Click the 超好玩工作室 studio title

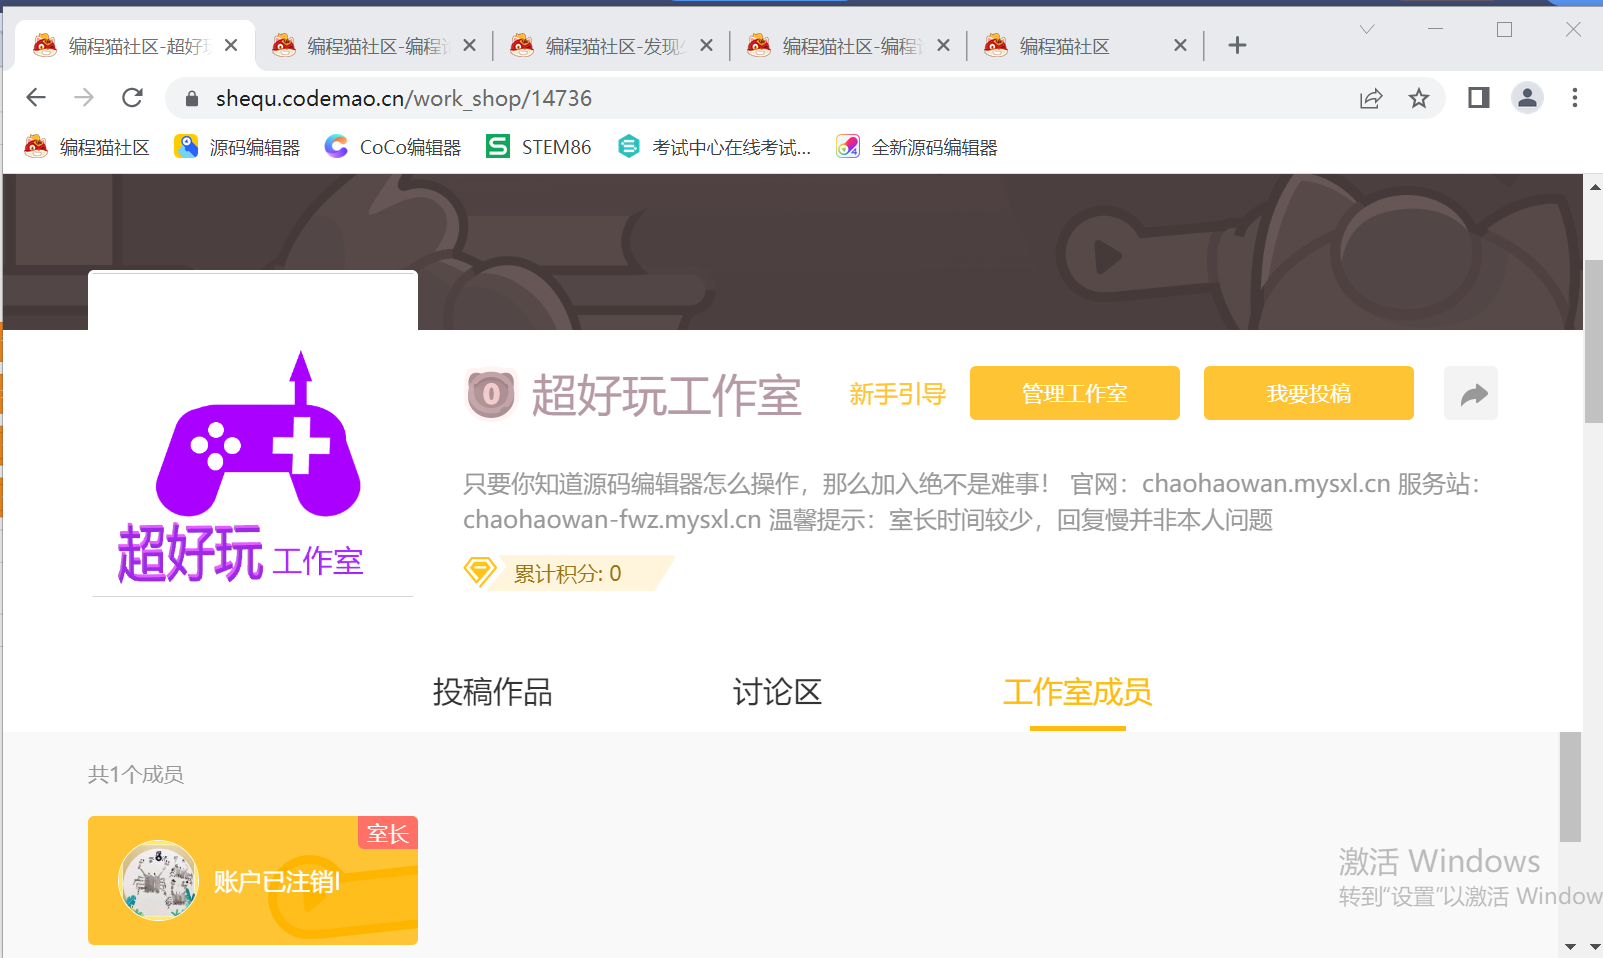coord(667,395)
